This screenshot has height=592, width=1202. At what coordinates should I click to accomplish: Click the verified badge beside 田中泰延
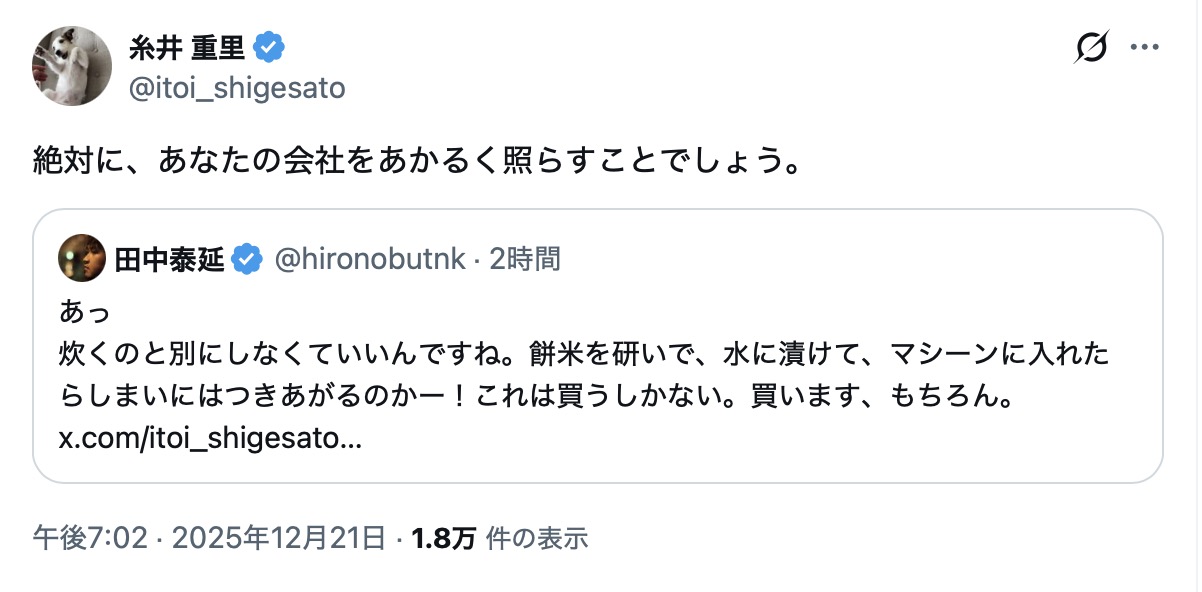(x=247, y=260)
